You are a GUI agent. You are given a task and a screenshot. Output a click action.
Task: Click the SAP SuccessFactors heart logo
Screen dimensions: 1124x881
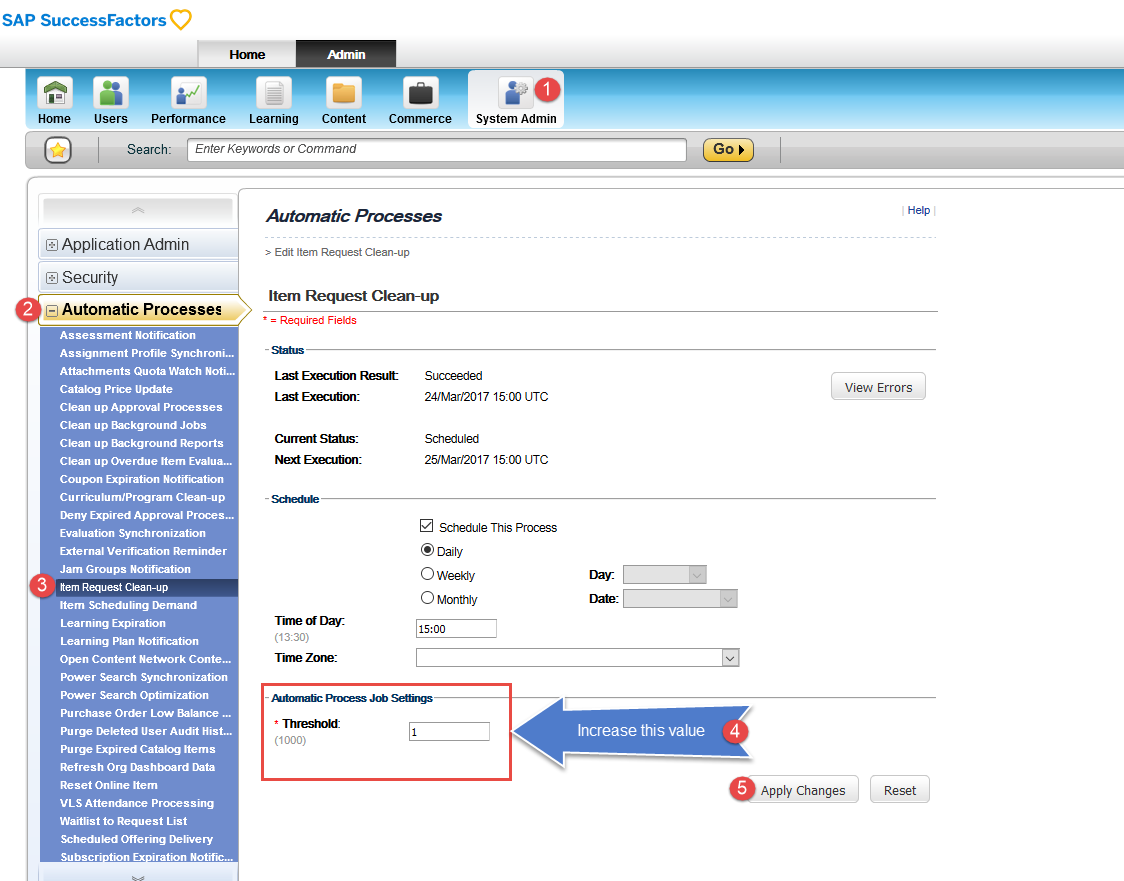pos(181,19)
